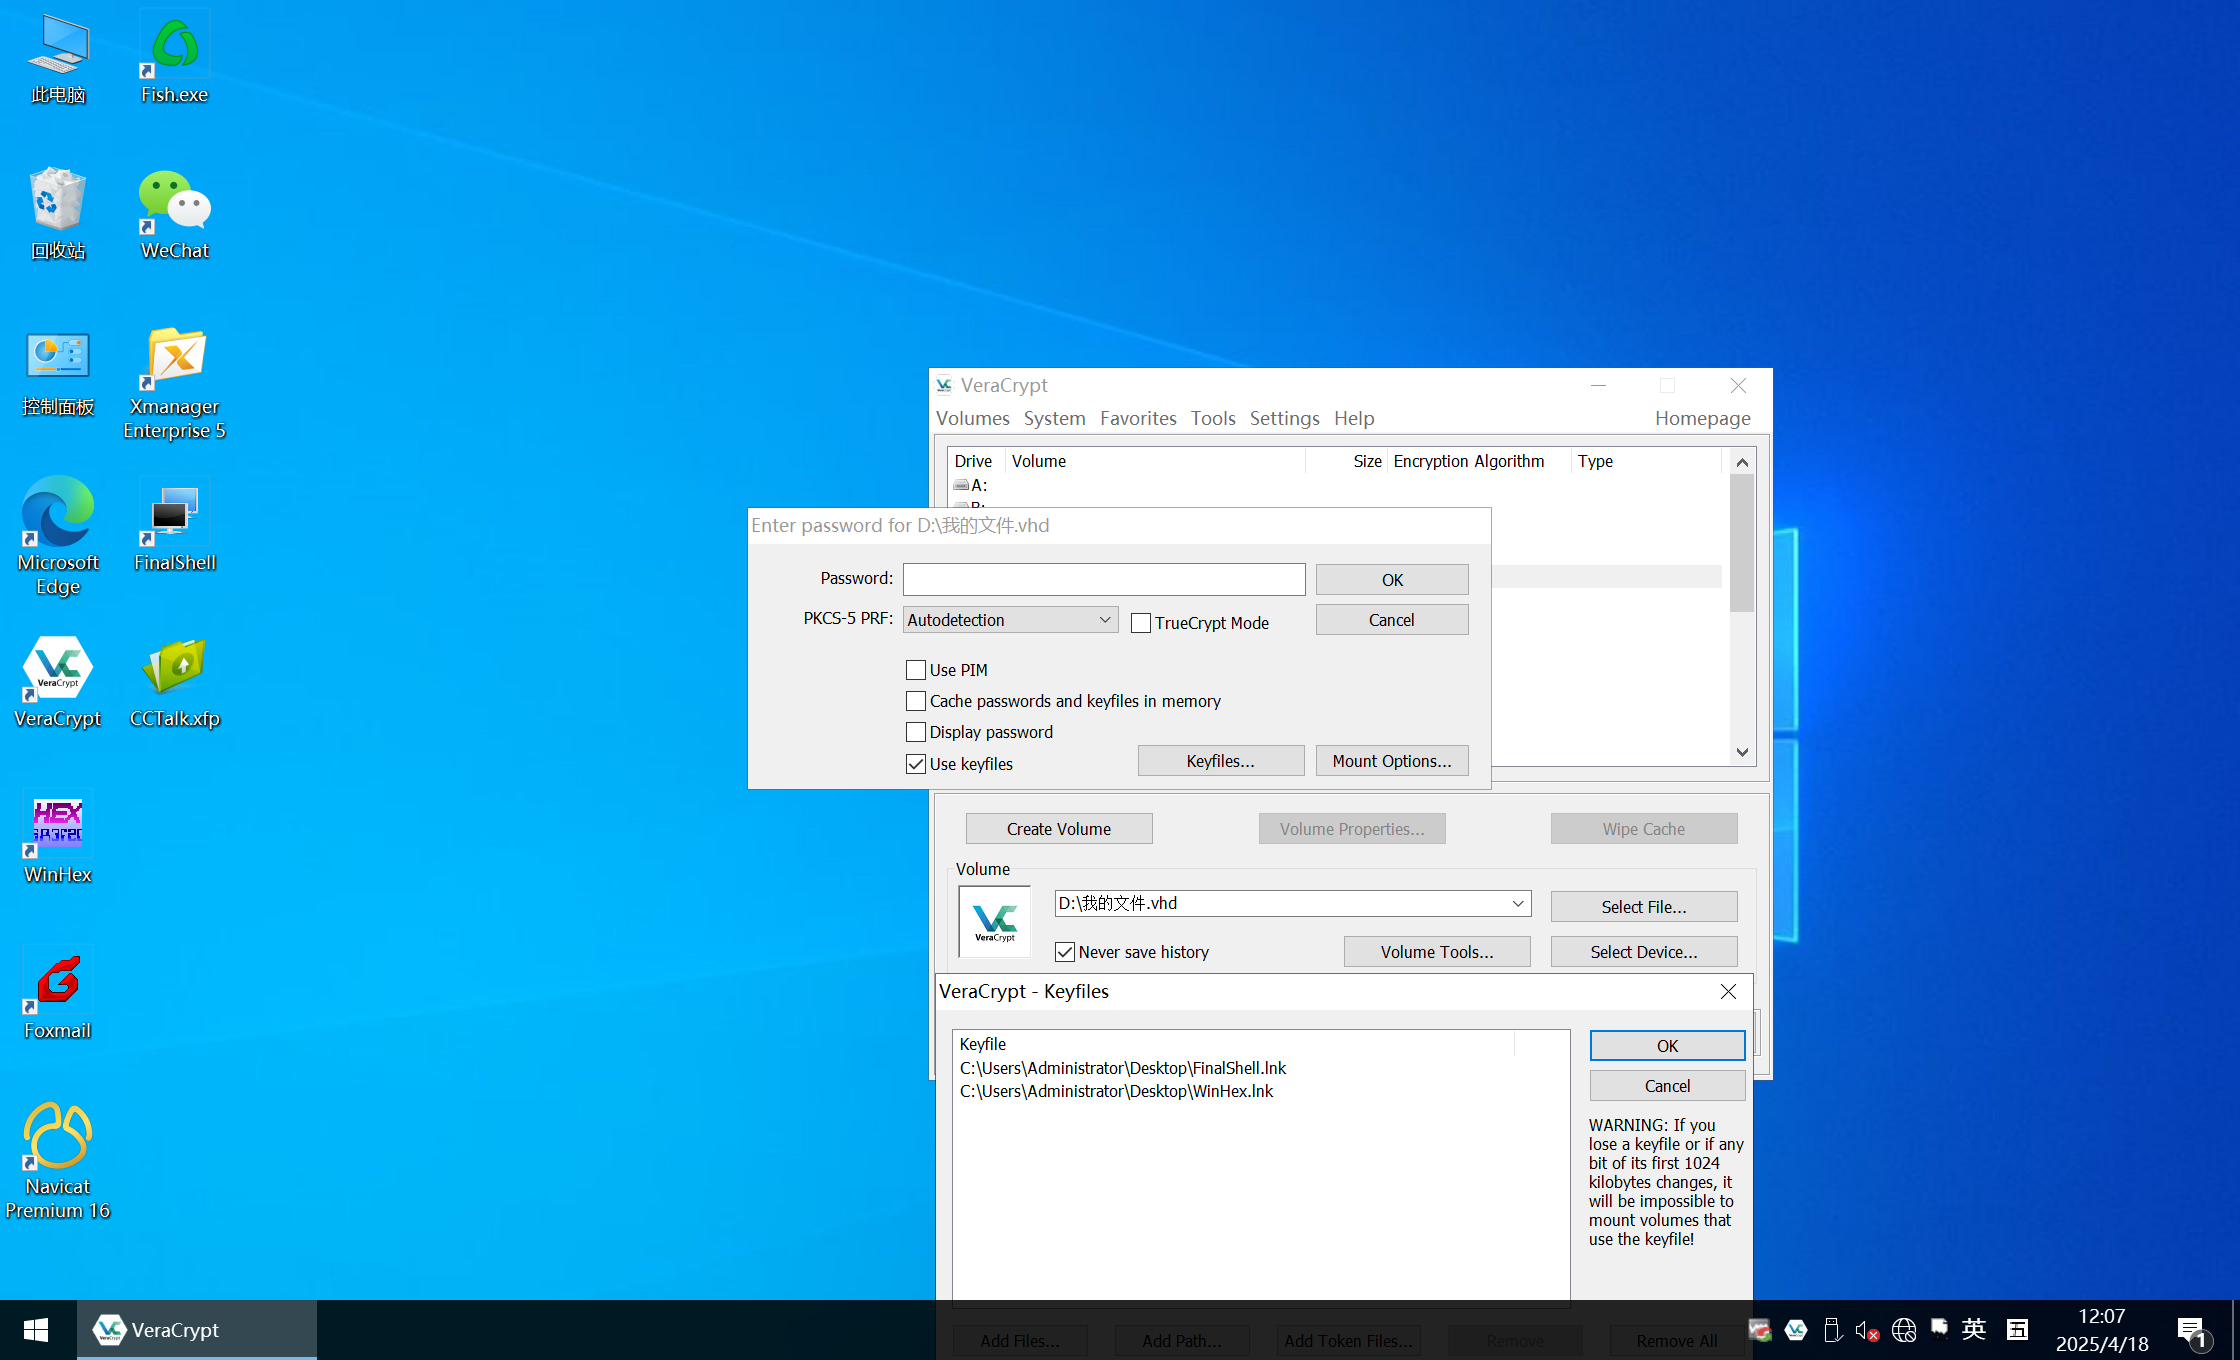
Task: Open Keyfiles... from password dialog
Action: tap(1221, 761)
